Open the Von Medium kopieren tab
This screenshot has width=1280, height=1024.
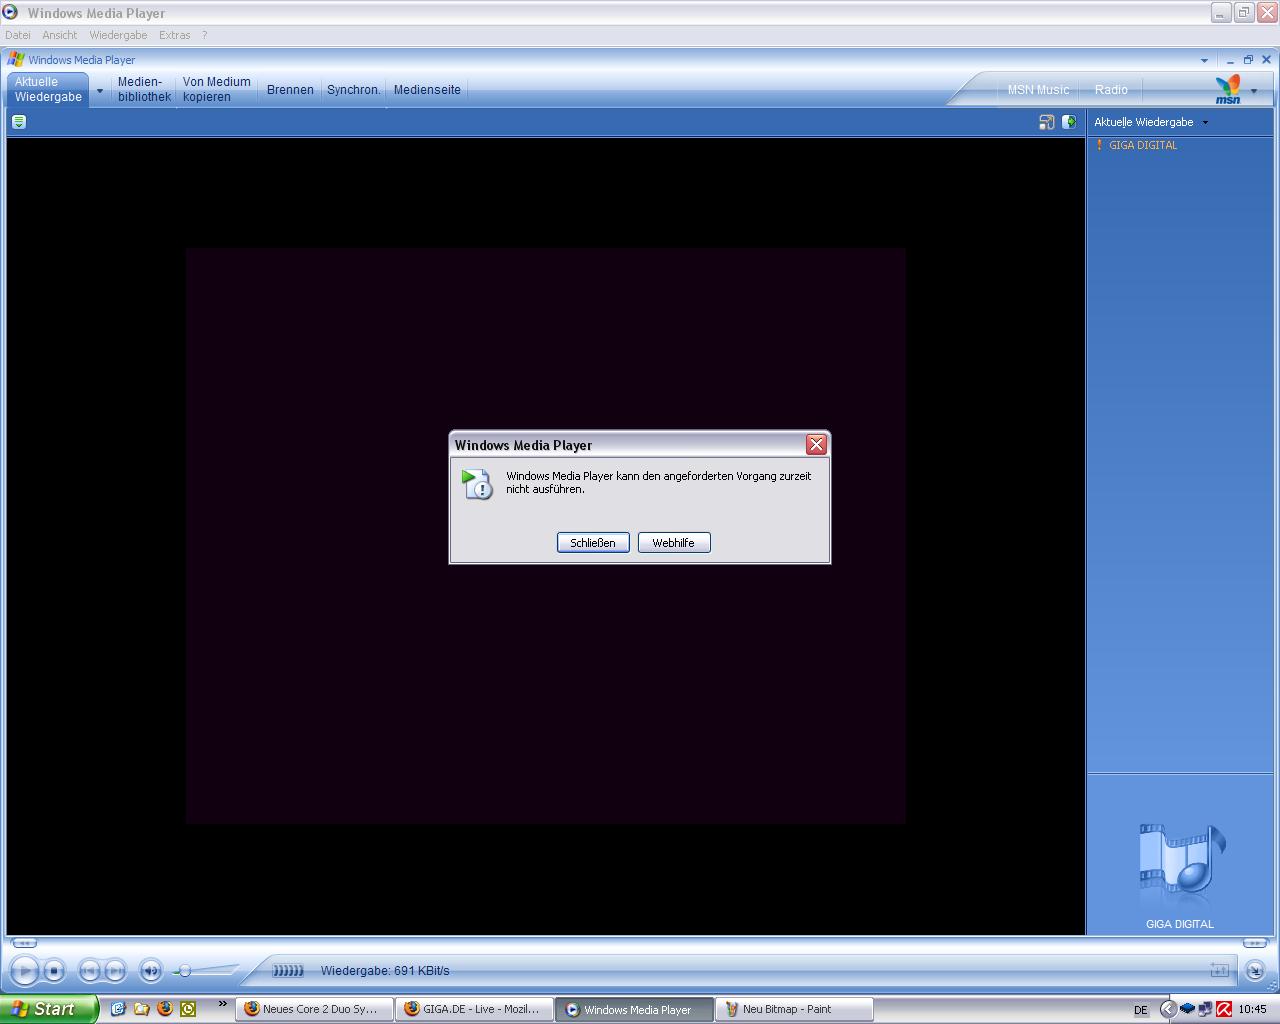click(x=216, y=89)
